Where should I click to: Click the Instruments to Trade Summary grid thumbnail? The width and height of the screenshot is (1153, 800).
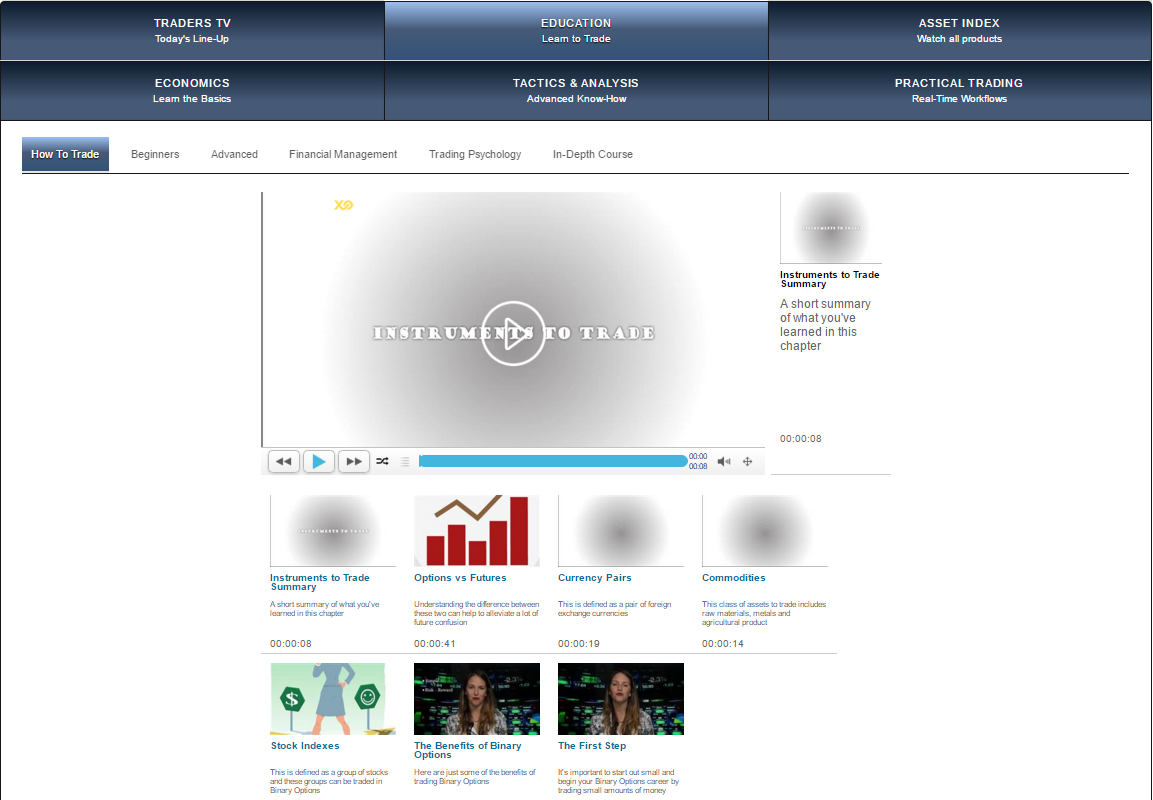tap(333, 530)
